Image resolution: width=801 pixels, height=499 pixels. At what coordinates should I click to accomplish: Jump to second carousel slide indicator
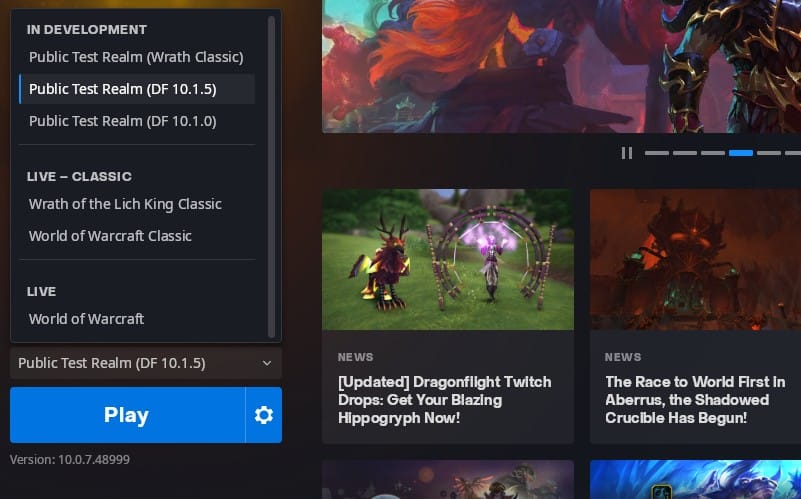[685, 153]
